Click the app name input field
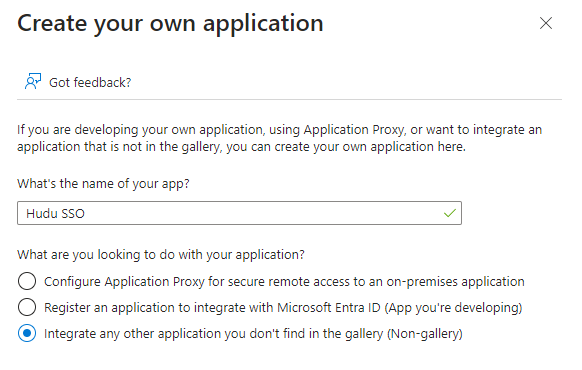The height and width of the screenshot is (370, 582). click(x=239, y=213)
